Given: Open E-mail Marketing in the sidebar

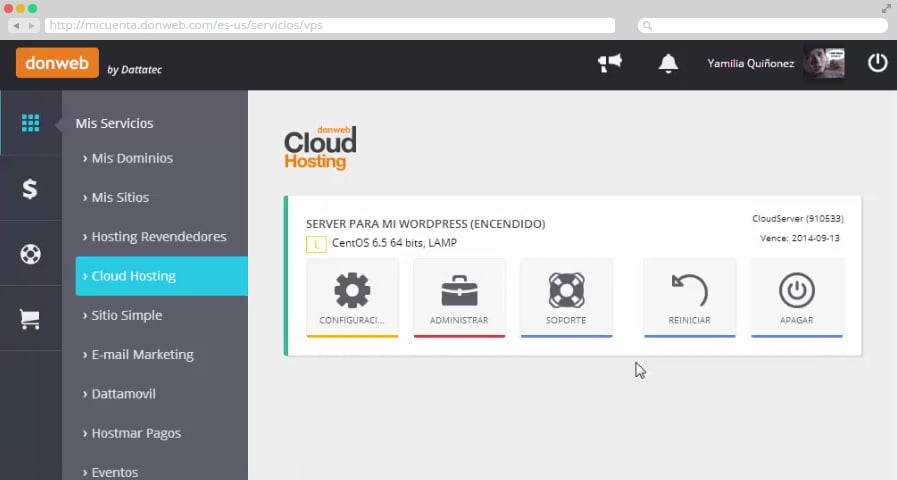Looking at the screenshot, I should coord(138,355).
